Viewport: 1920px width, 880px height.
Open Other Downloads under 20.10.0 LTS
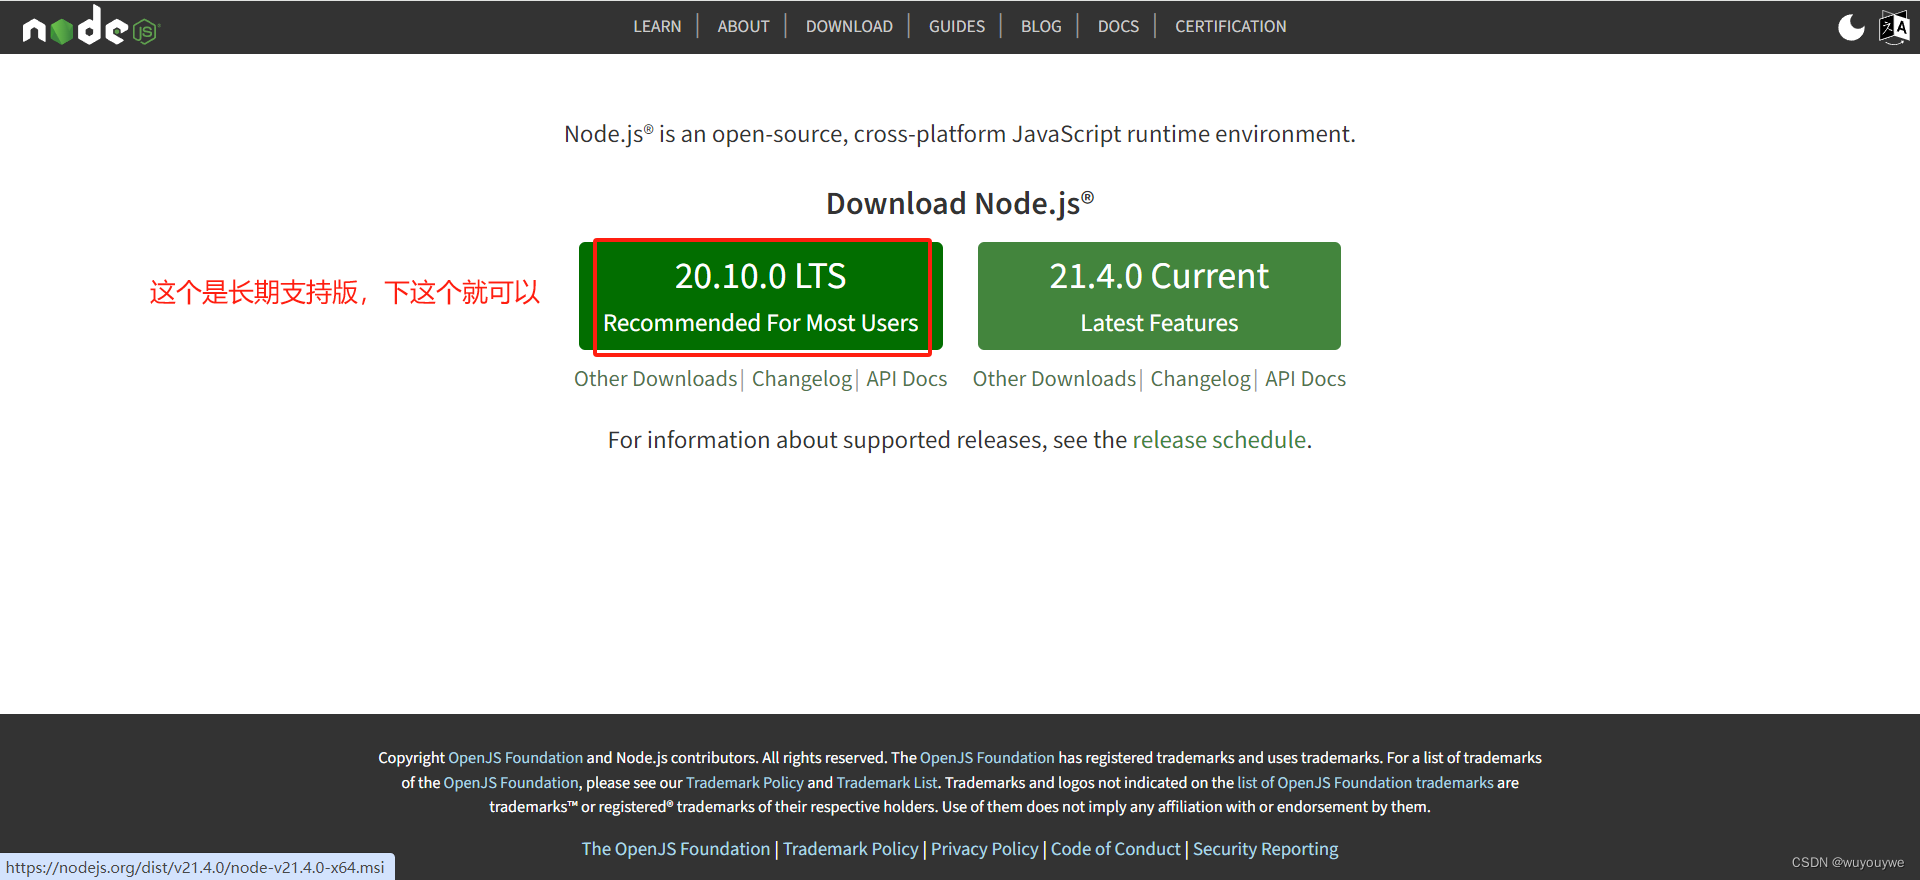pyautogui.click(x=655, y=379)
